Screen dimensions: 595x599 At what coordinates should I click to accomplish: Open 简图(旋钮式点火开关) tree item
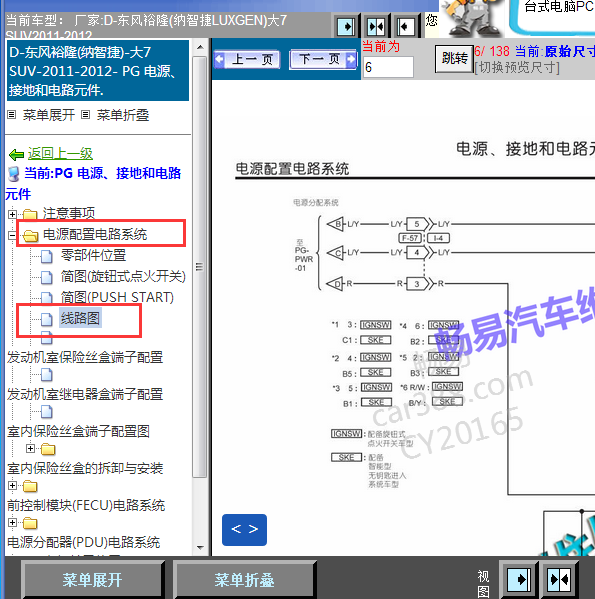[123, 276]
